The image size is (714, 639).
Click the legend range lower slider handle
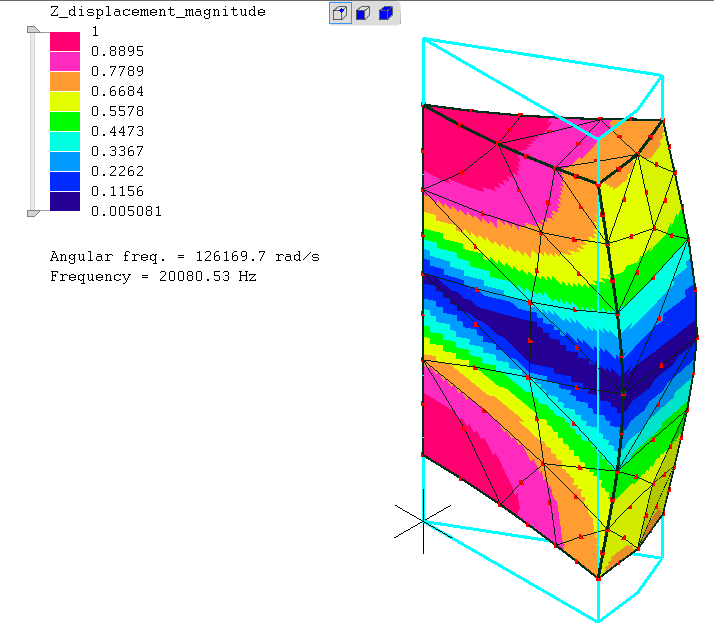click(33, 213)
